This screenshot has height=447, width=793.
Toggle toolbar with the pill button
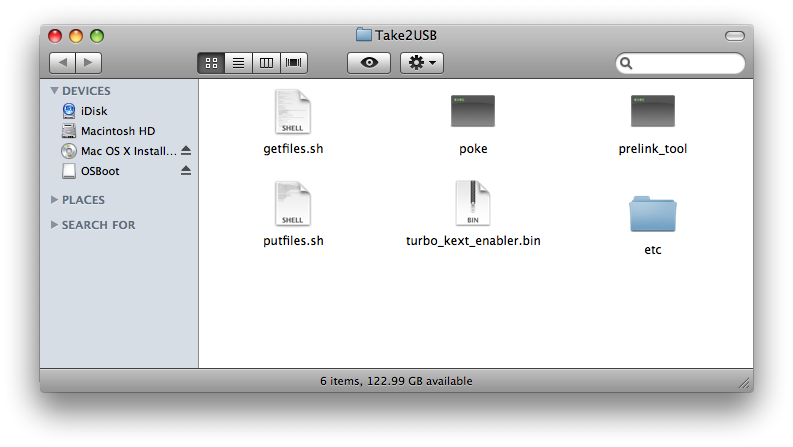pyautogui.click(x=734, y=36)
